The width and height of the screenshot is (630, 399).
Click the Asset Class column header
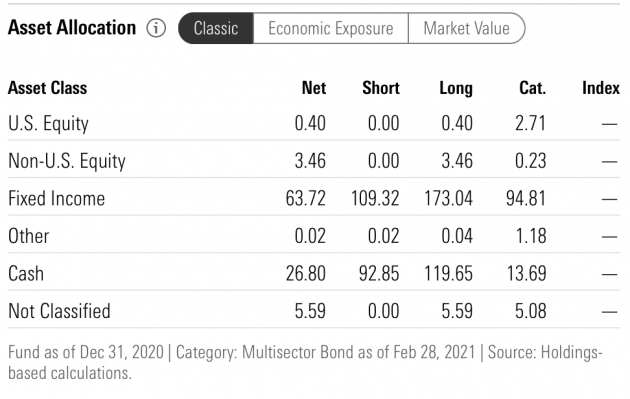[x=47, y=88]
